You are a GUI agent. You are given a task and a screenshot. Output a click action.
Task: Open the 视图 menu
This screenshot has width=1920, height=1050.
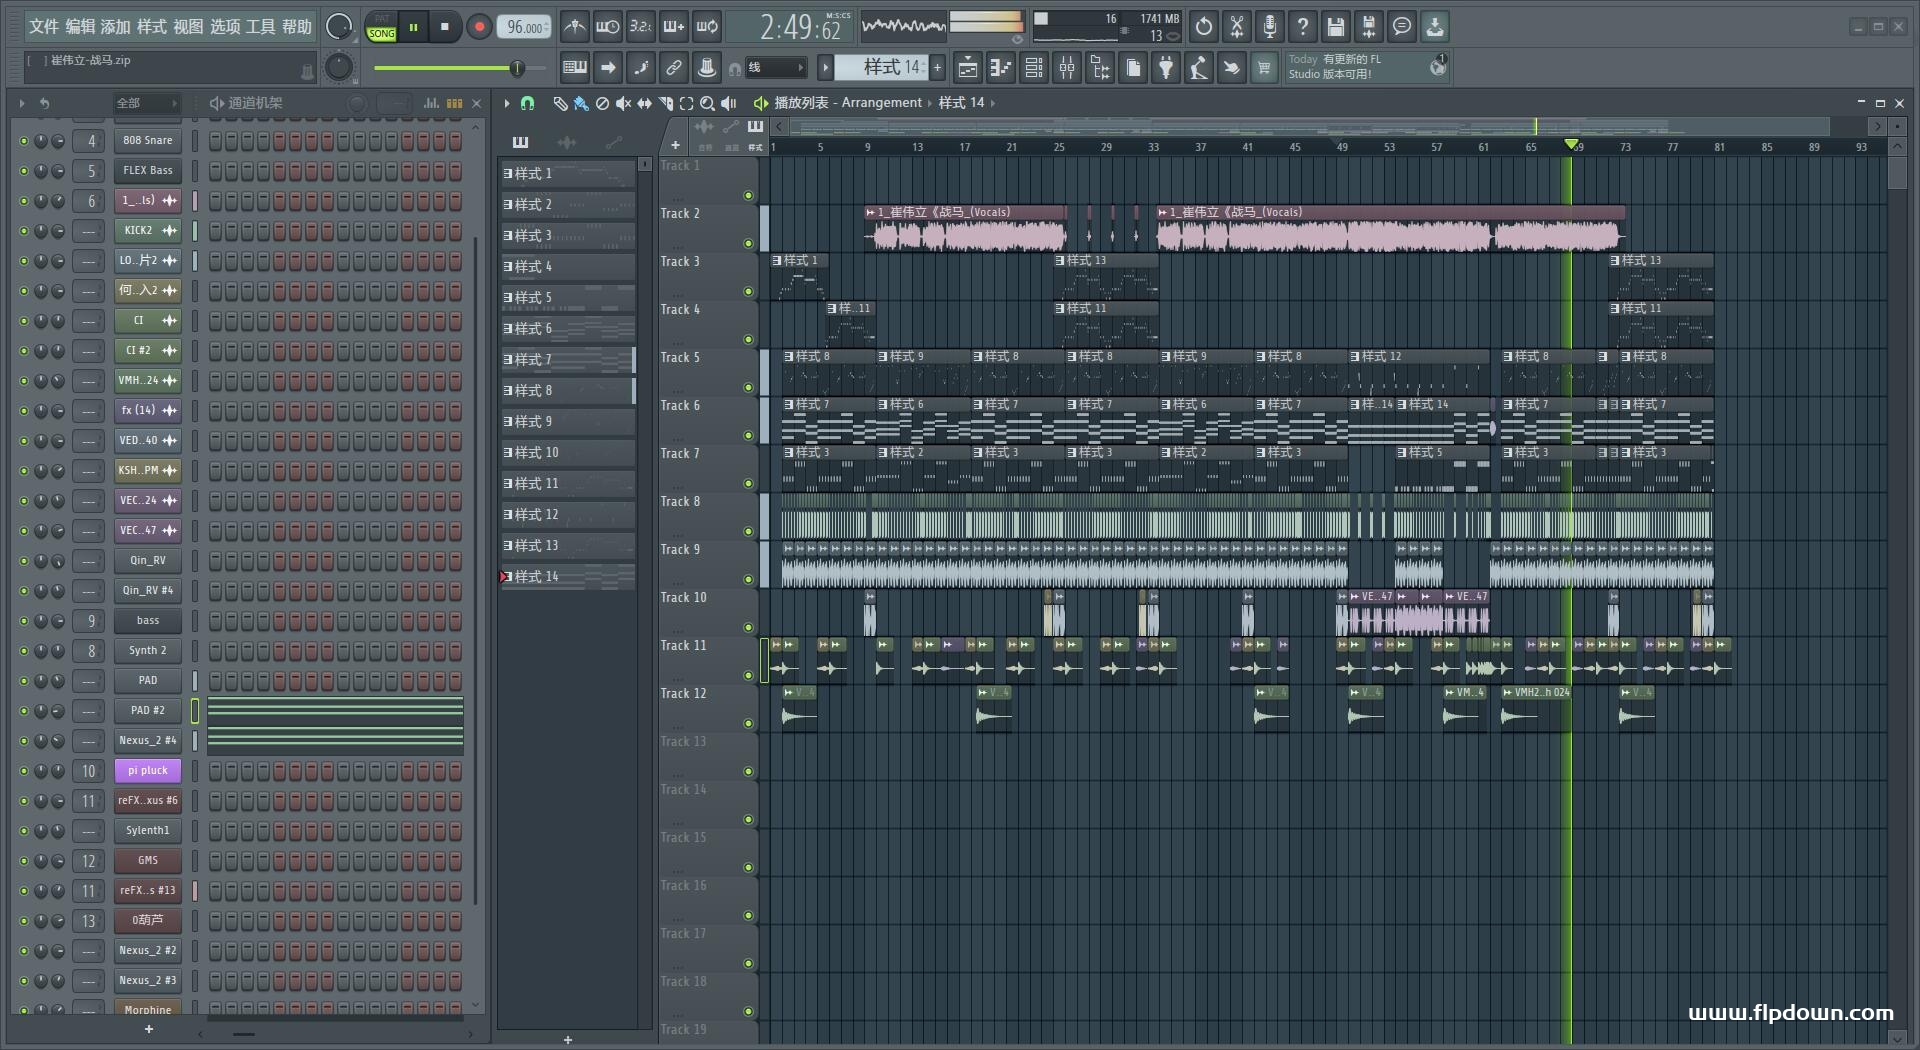coord(188,27)
